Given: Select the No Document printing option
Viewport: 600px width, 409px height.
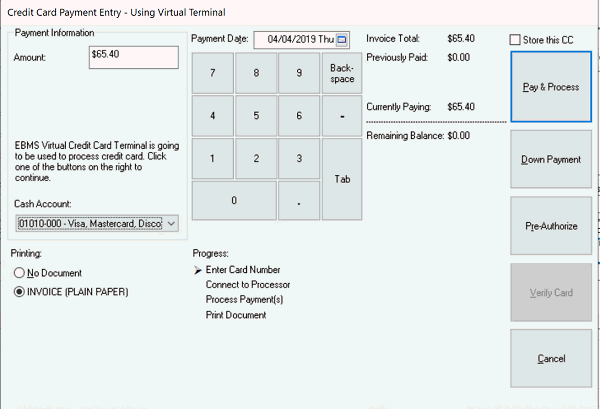Looking at the screenshot, I should tap(19, 273).
